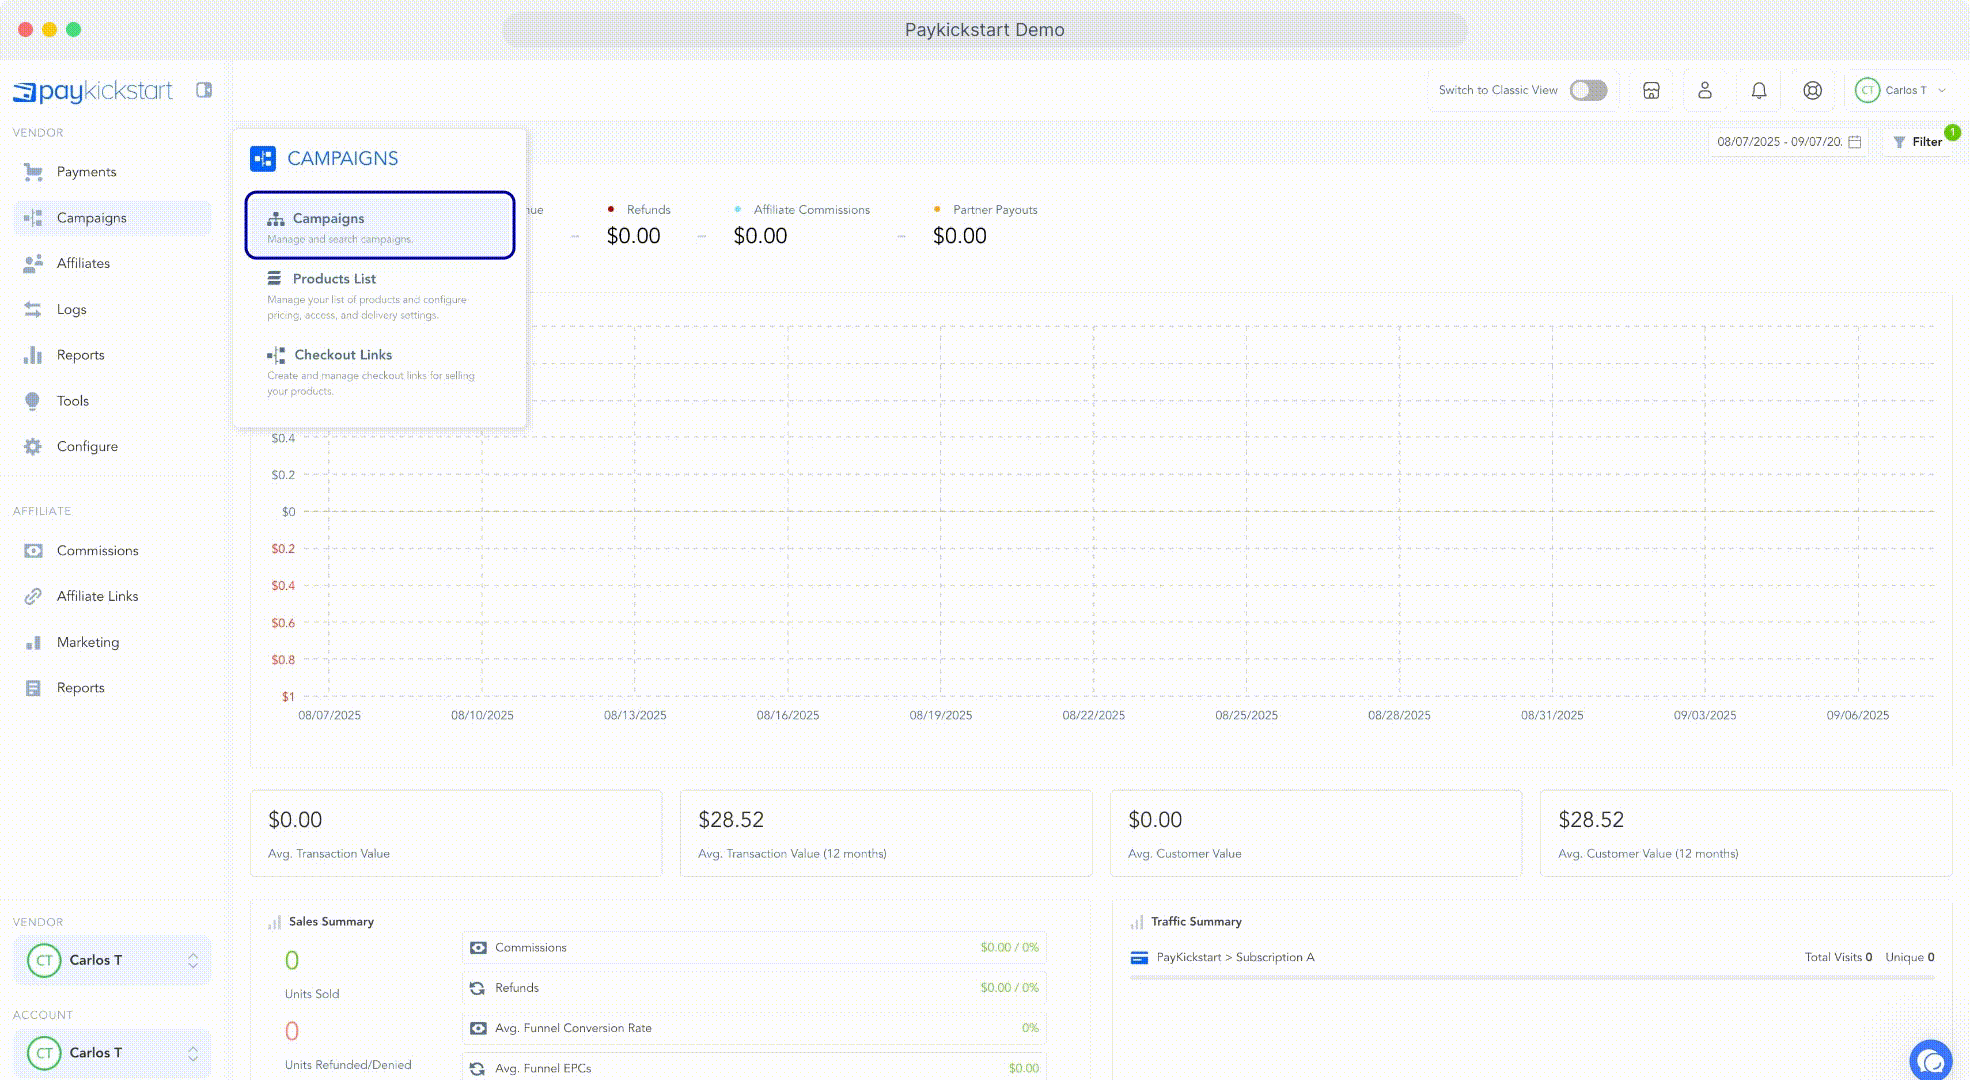Viewport: 1970px width, 1080px height.
Task: Open the Payments menu item
Action: (113, 172)
